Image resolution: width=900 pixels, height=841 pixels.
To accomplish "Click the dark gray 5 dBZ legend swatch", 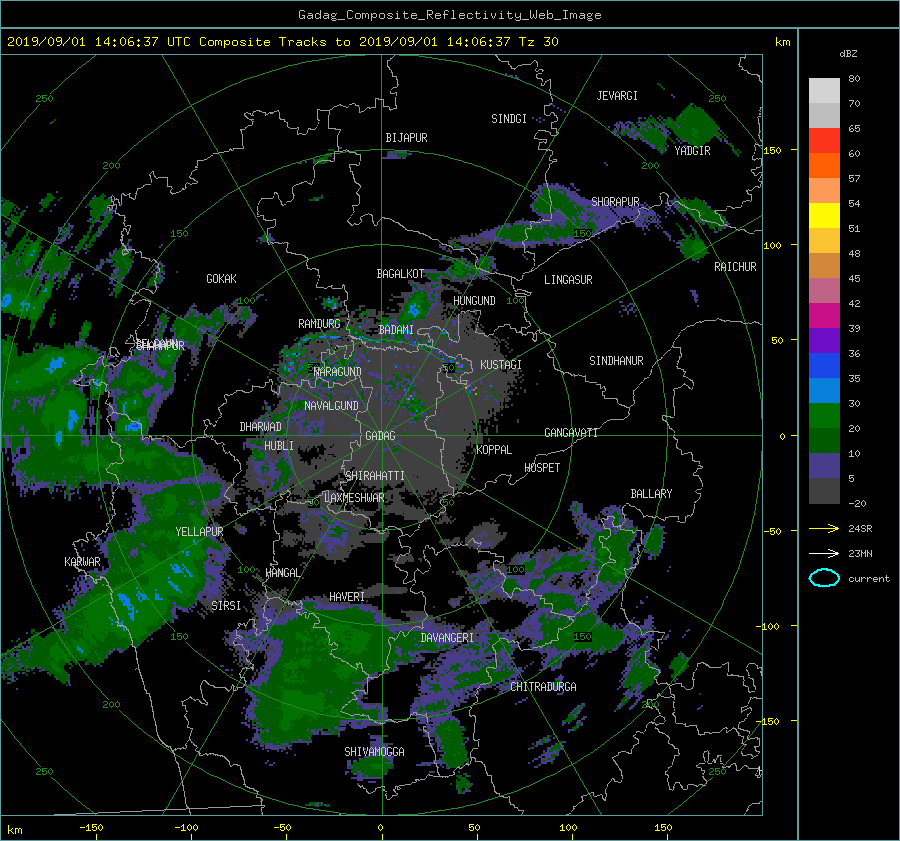I will [x=824, y=491].
